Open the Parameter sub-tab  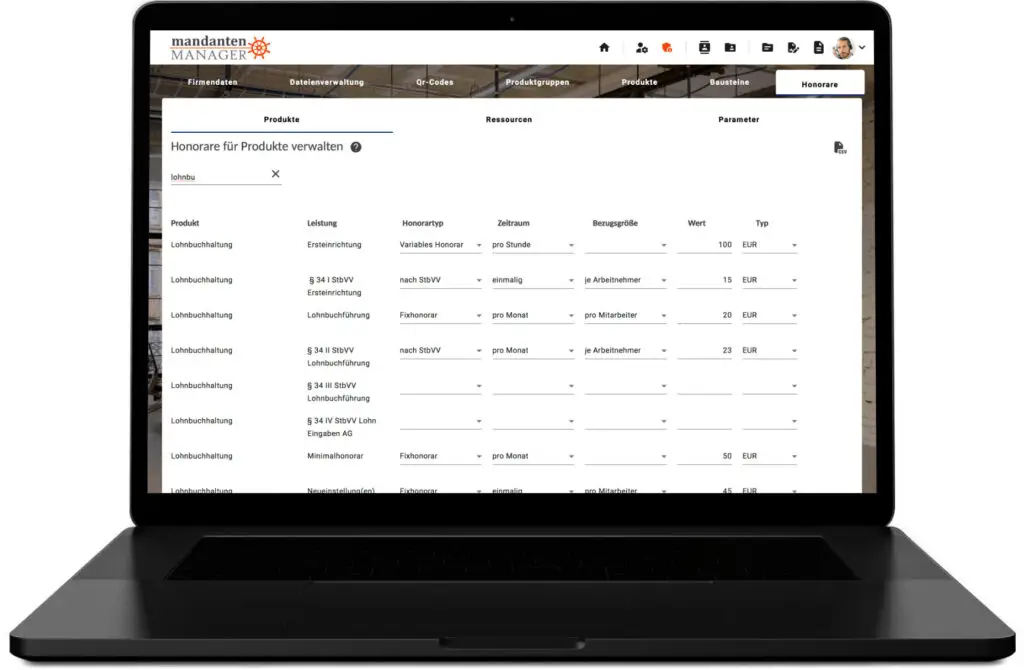[x=739, y=120]
